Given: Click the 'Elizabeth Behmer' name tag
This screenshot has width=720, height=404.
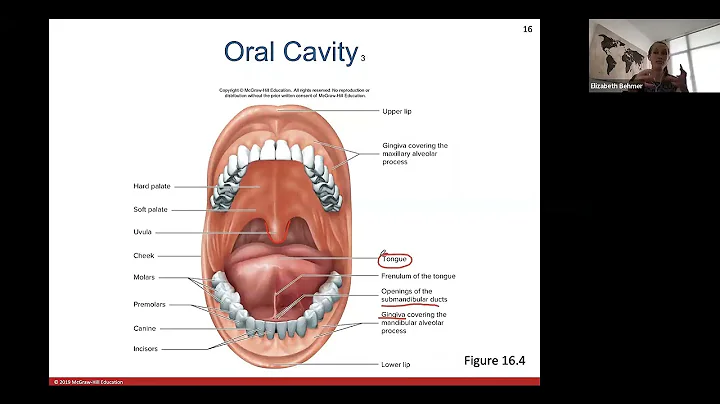Looking at the screenshot, I should point(616,86).
